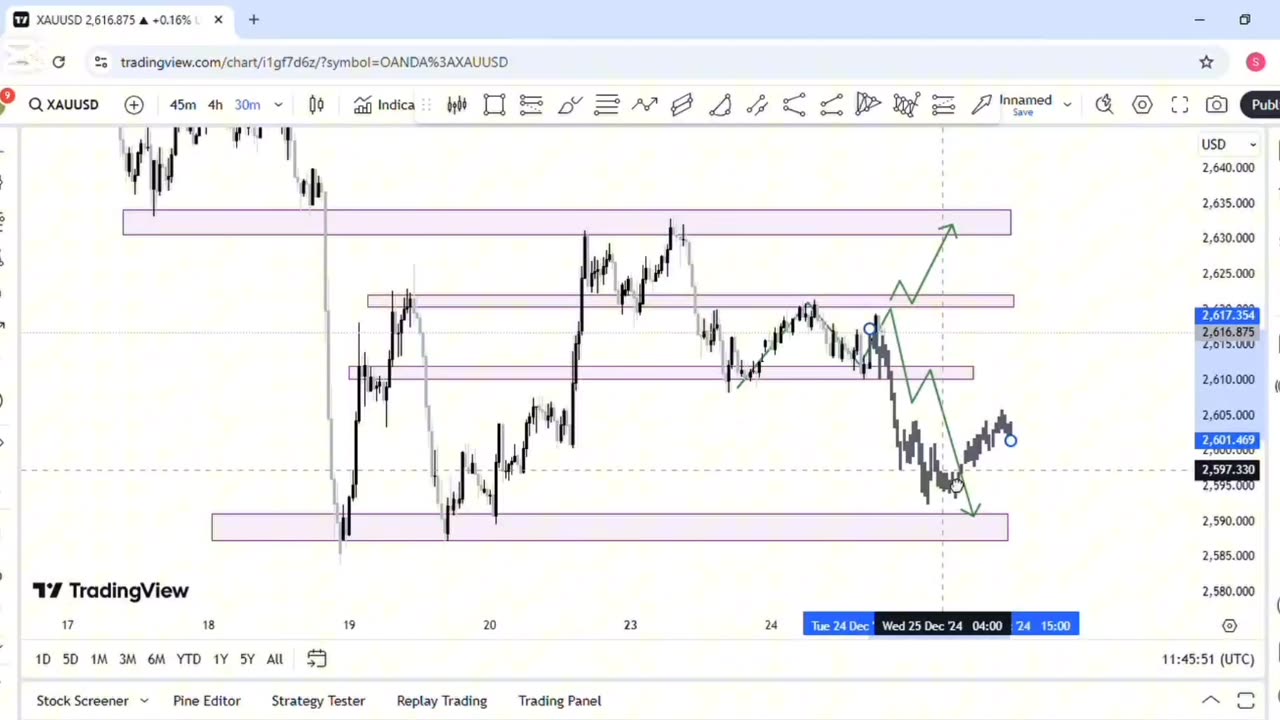Select the 3M date range
The height and width of the screenshot is (720, 1280).
[x=127, y=659]
